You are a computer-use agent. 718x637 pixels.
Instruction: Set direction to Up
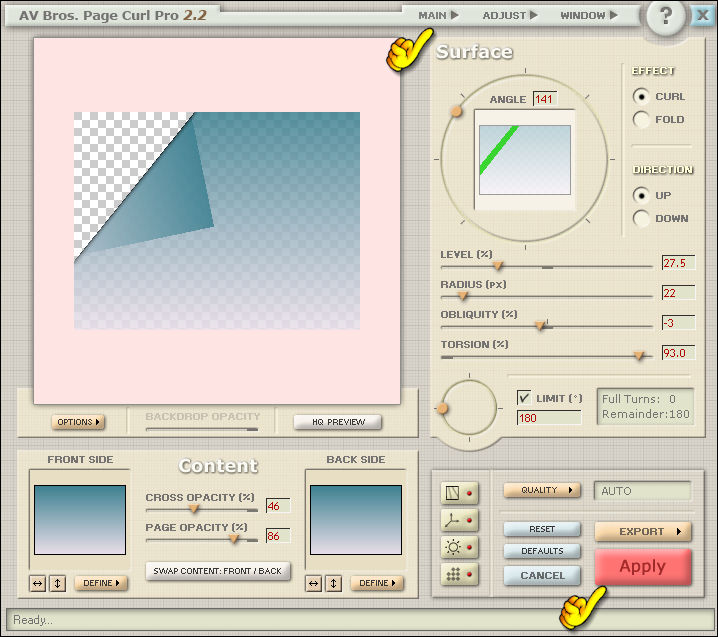pos(641,196)
